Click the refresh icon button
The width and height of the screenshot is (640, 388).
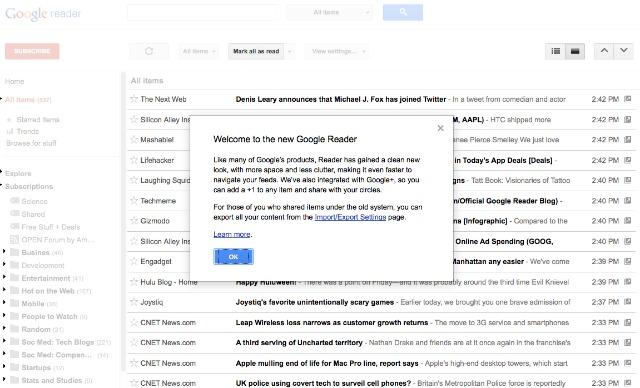click(x=149, y=51)
